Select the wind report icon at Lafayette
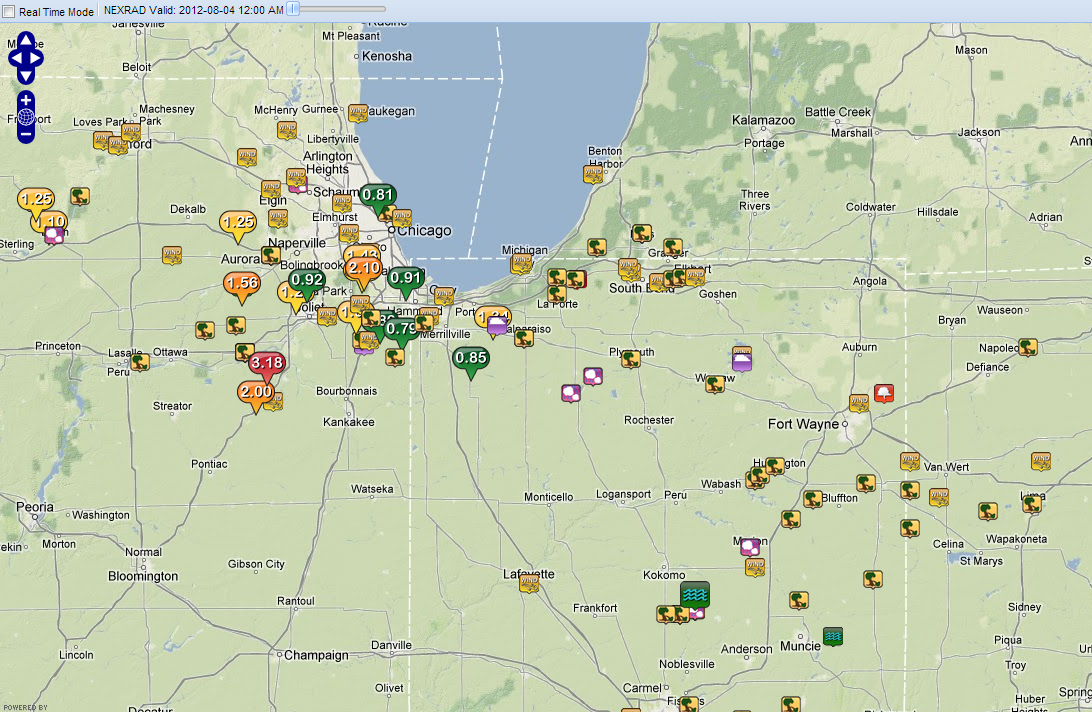 [529, 582]
